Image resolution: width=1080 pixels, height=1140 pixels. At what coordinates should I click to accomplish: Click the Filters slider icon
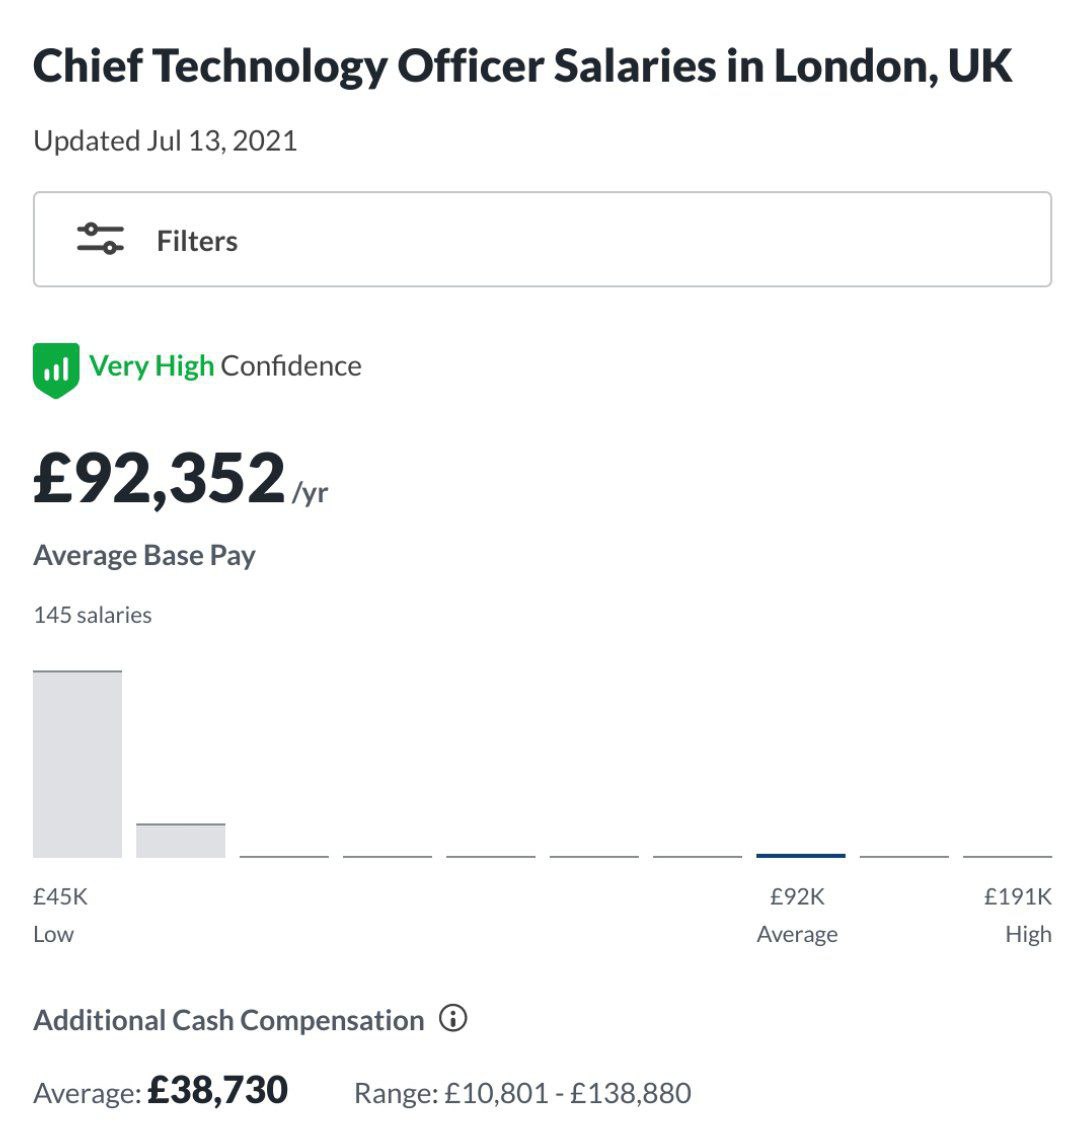[x=100, y=238]
